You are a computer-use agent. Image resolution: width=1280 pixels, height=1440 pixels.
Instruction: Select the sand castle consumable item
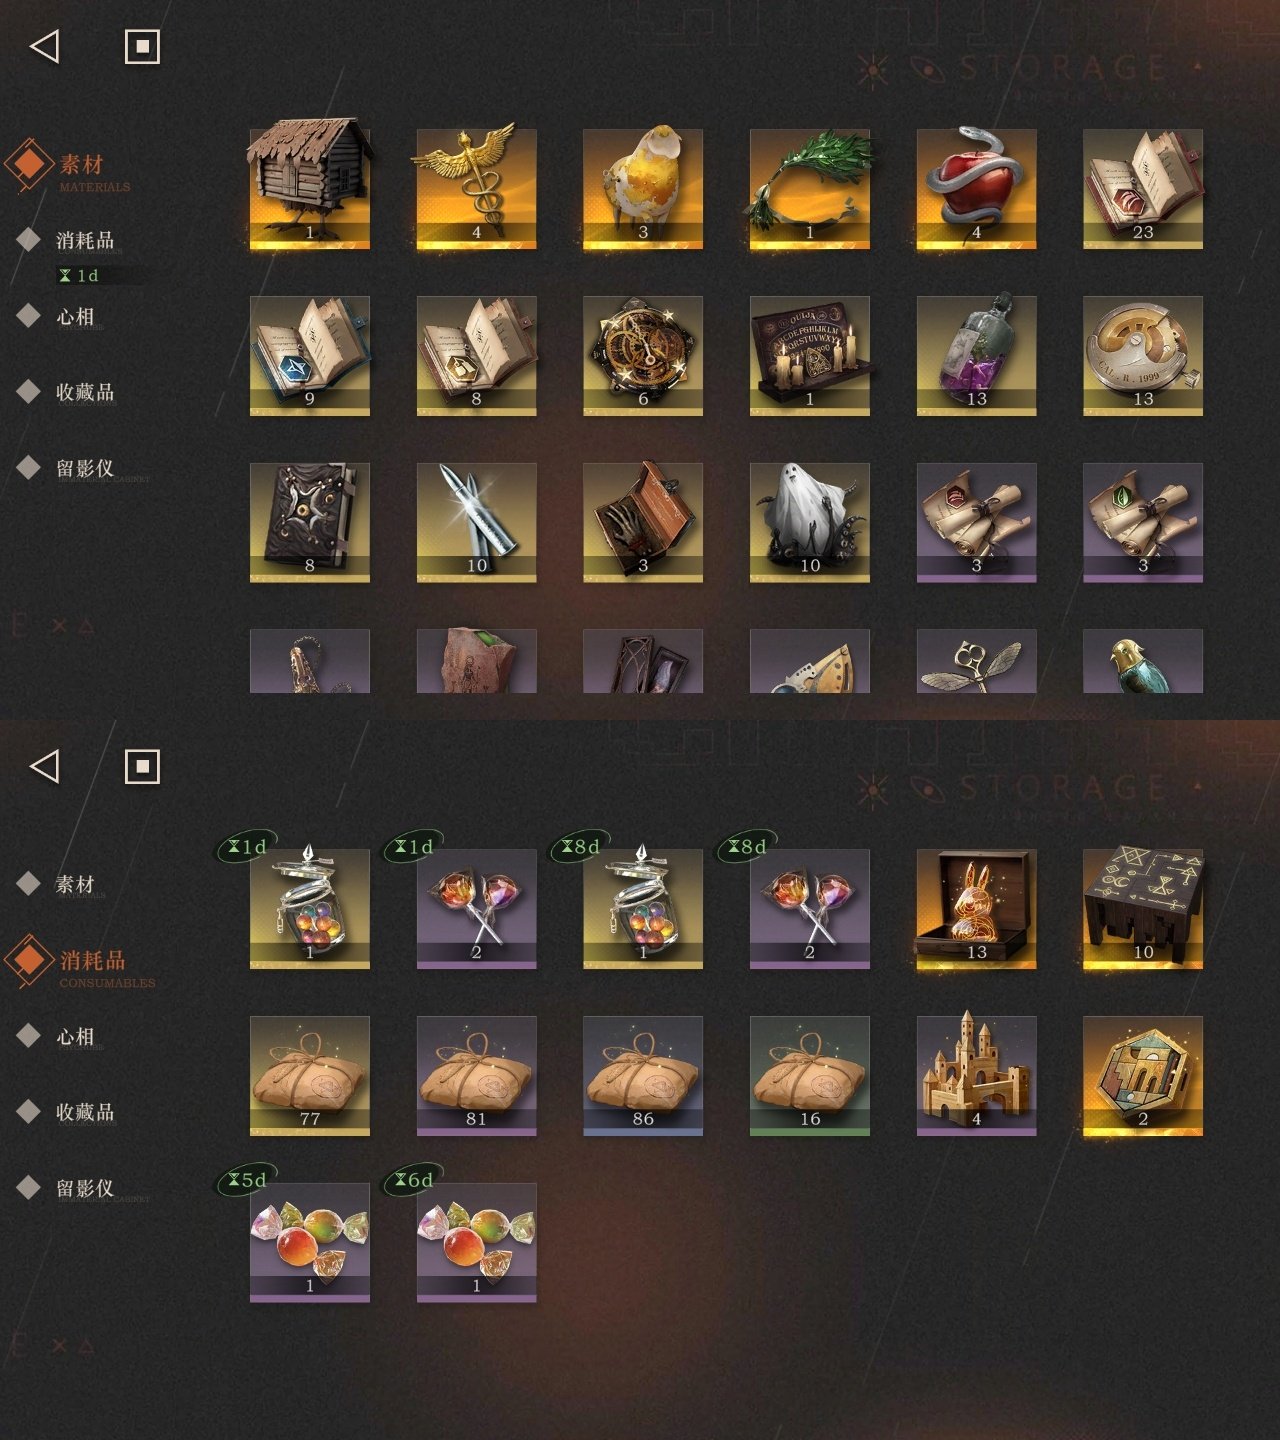[976, 1075]
